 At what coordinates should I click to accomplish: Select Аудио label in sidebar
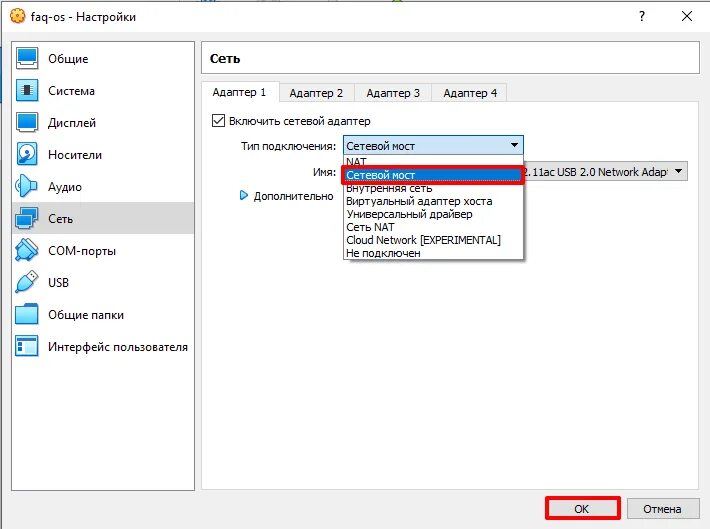coord(65,187)
